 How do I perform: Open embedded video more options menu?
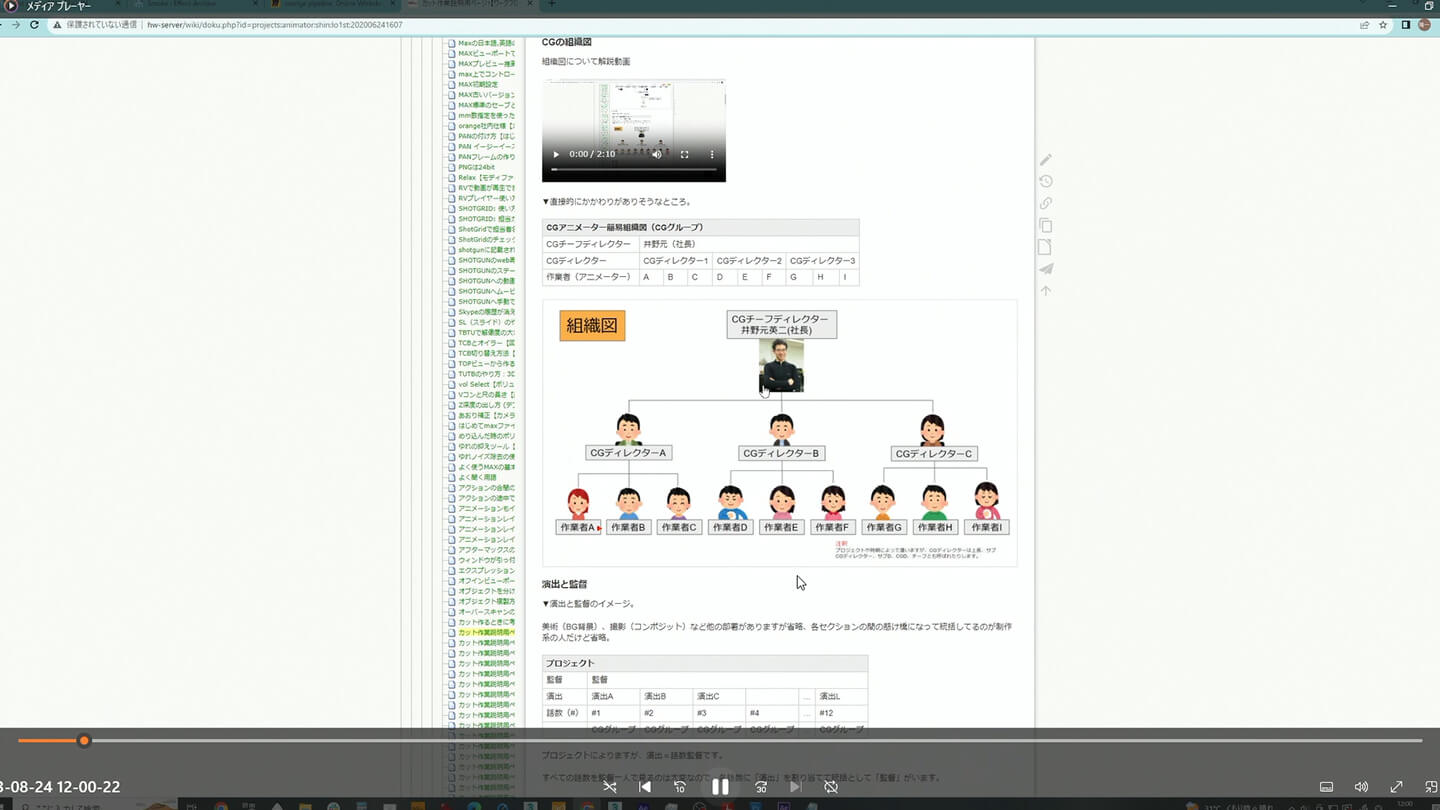pyautogui.click(x=712, y=154)
